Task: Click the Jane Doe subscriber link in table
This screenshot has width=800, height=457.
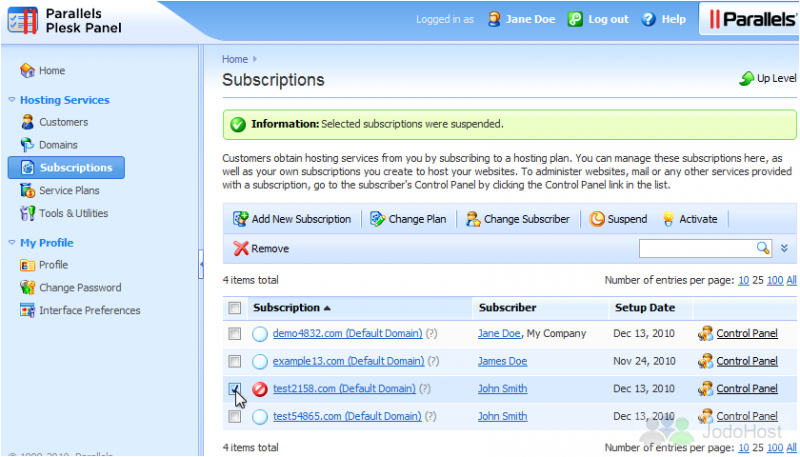Action: pos(499,334)
